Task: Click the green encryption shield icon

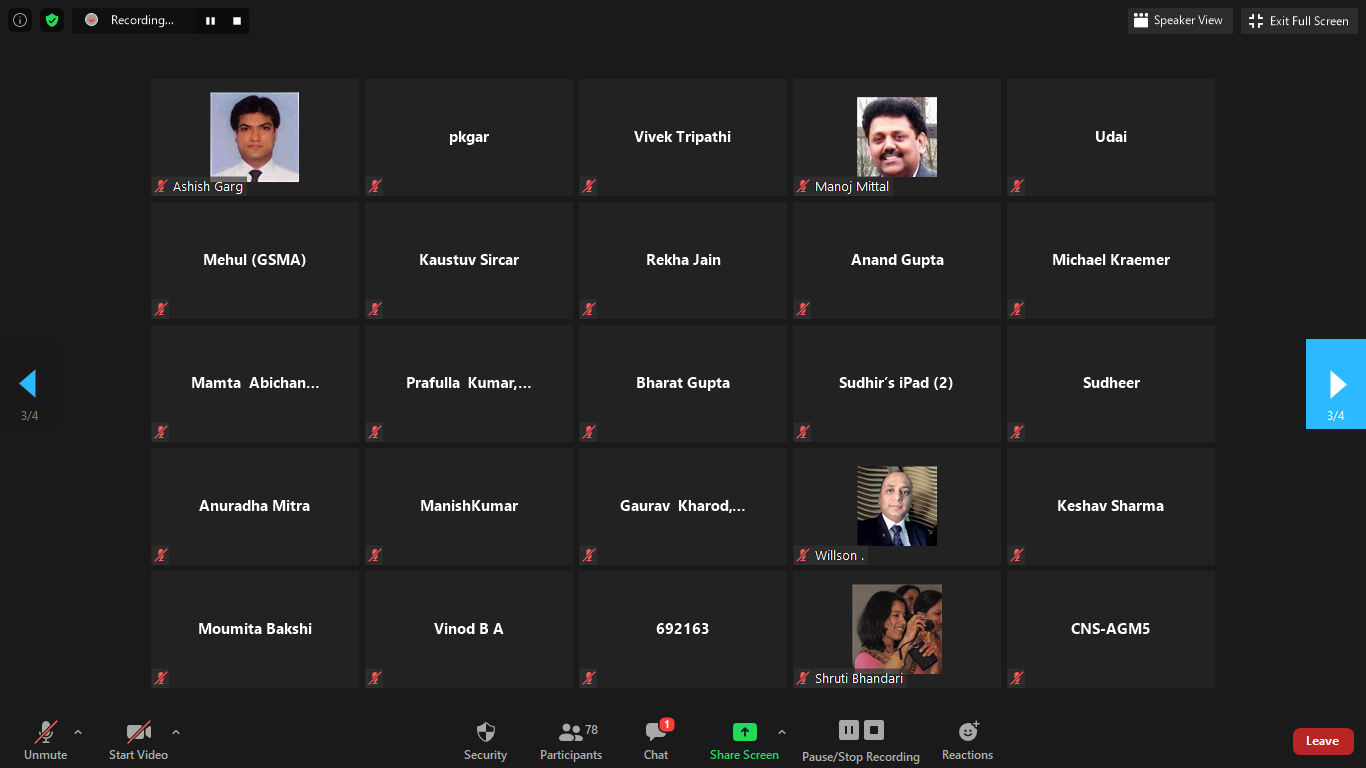Action: click(x=52, y=20)
